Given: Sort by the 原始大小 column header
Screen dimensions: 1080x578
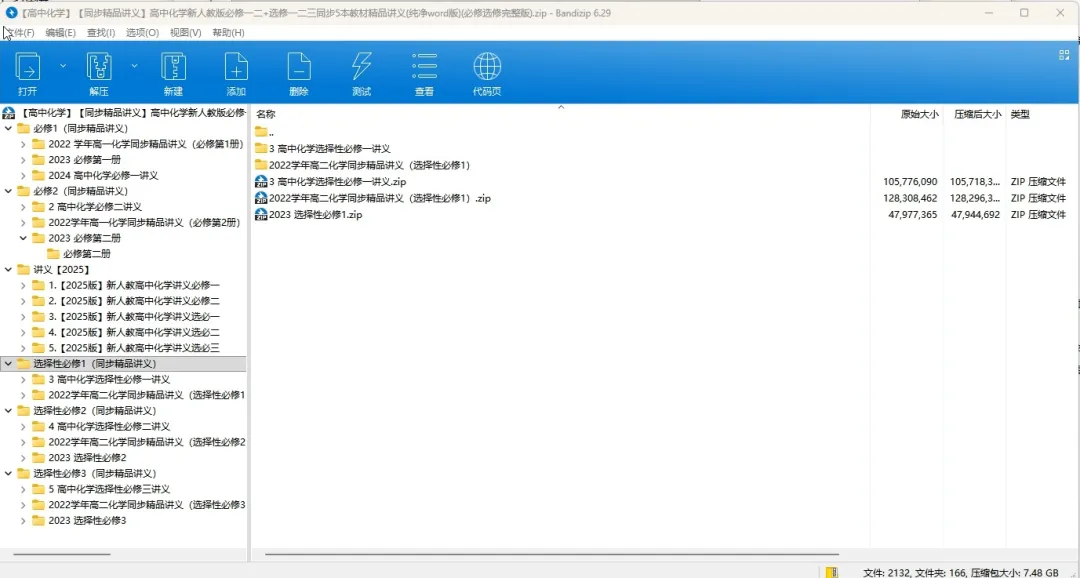Looking at the screenshot, I should pos(920,114).
